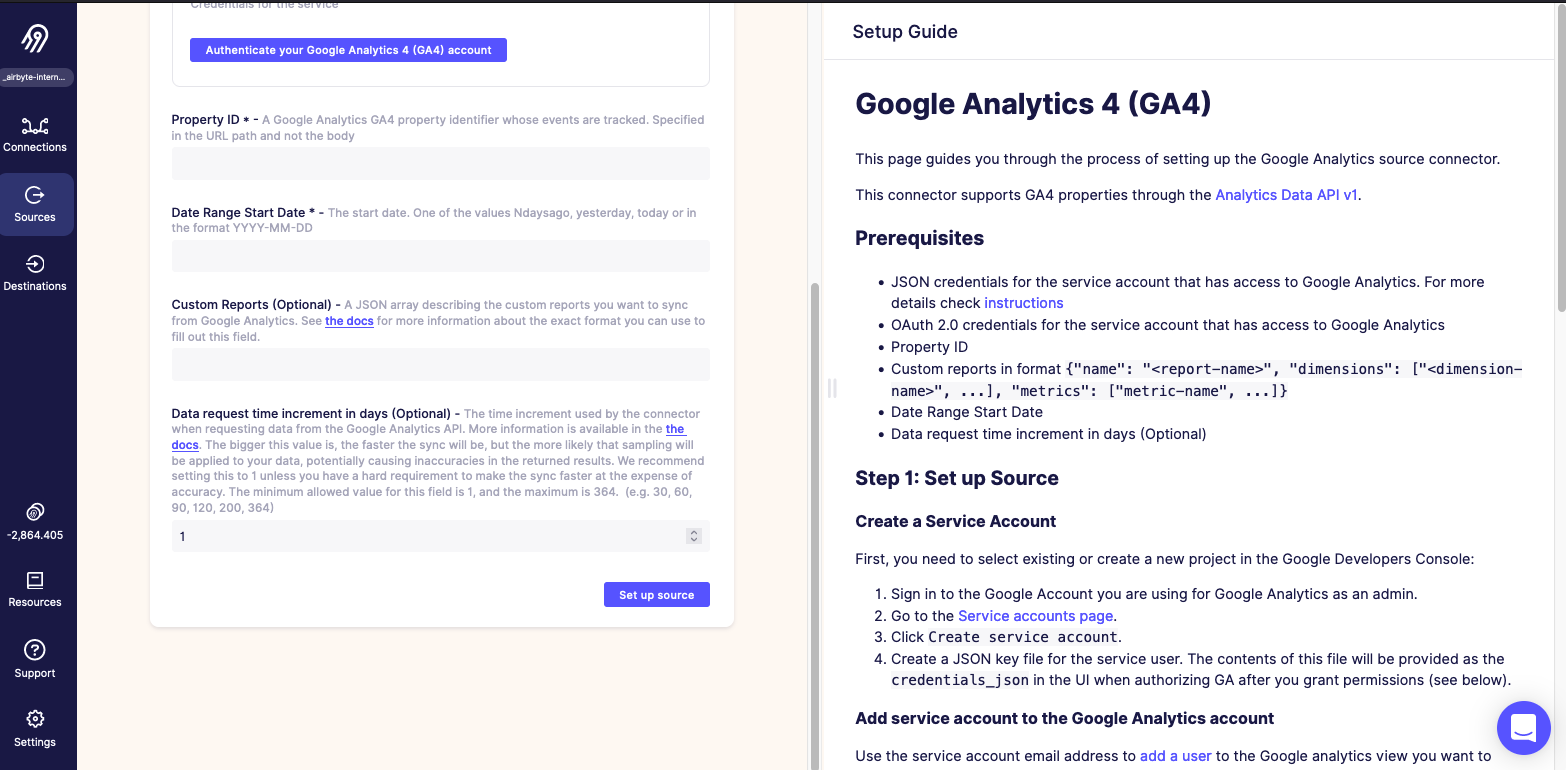1566x770 pixels.
Task: Open the Support section
Action: [36, 660]
